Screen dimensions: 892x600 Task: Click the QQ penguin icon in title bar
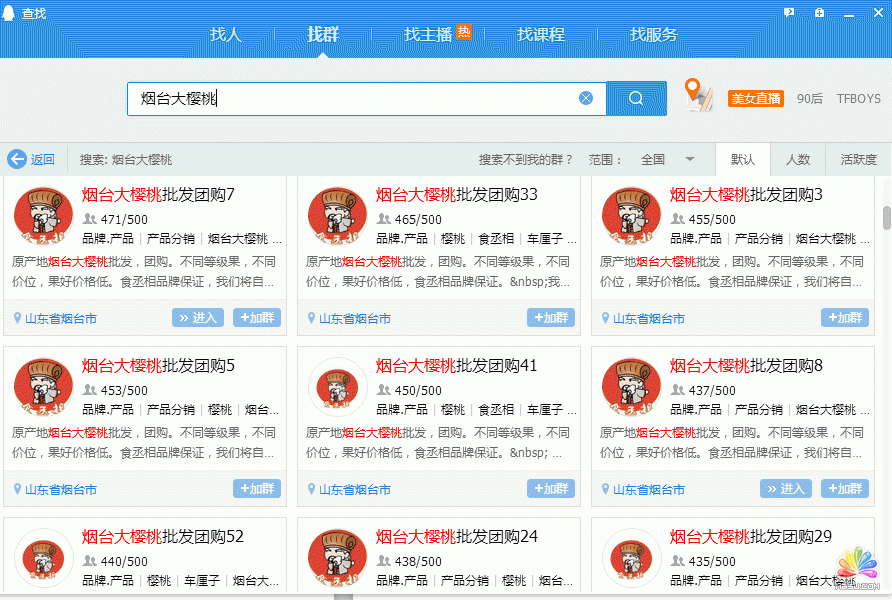(x=10, y=13)
